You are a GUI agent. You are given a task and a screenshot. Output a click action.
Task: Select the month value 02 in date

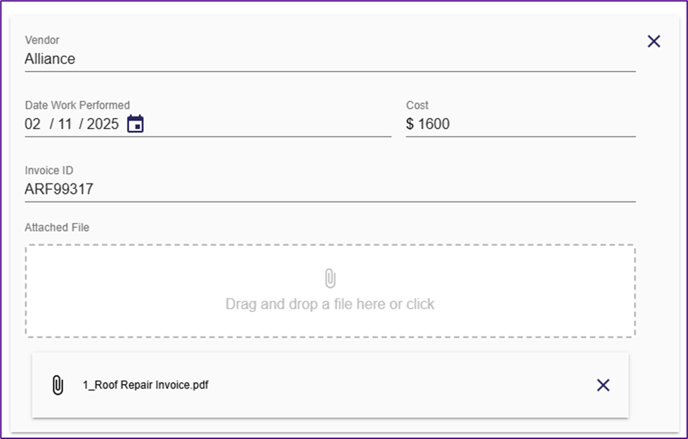32,124
